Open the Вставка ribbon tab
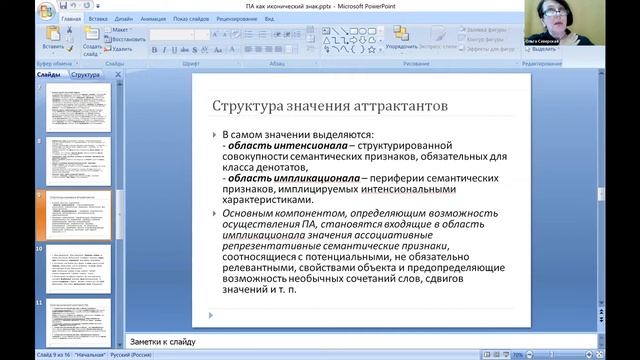640x360 pixels. 98,19
